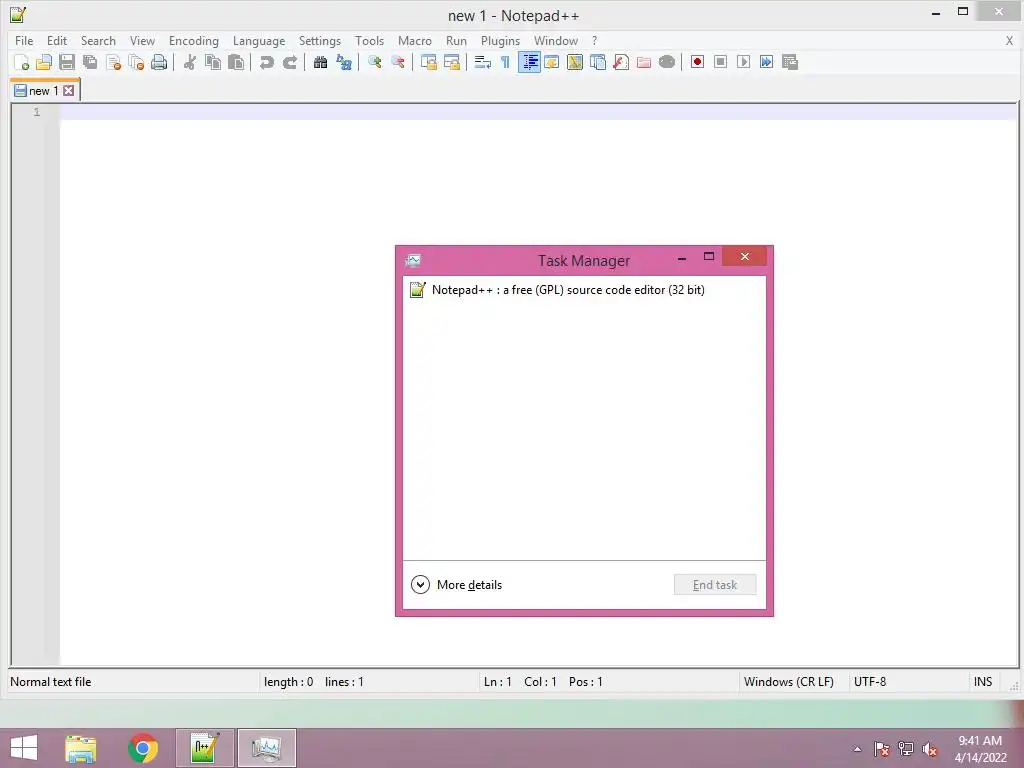This screenshot has width=1024, height=768.
Task: Click the New file toolbar icon
Action: click(x=21, y=62)
